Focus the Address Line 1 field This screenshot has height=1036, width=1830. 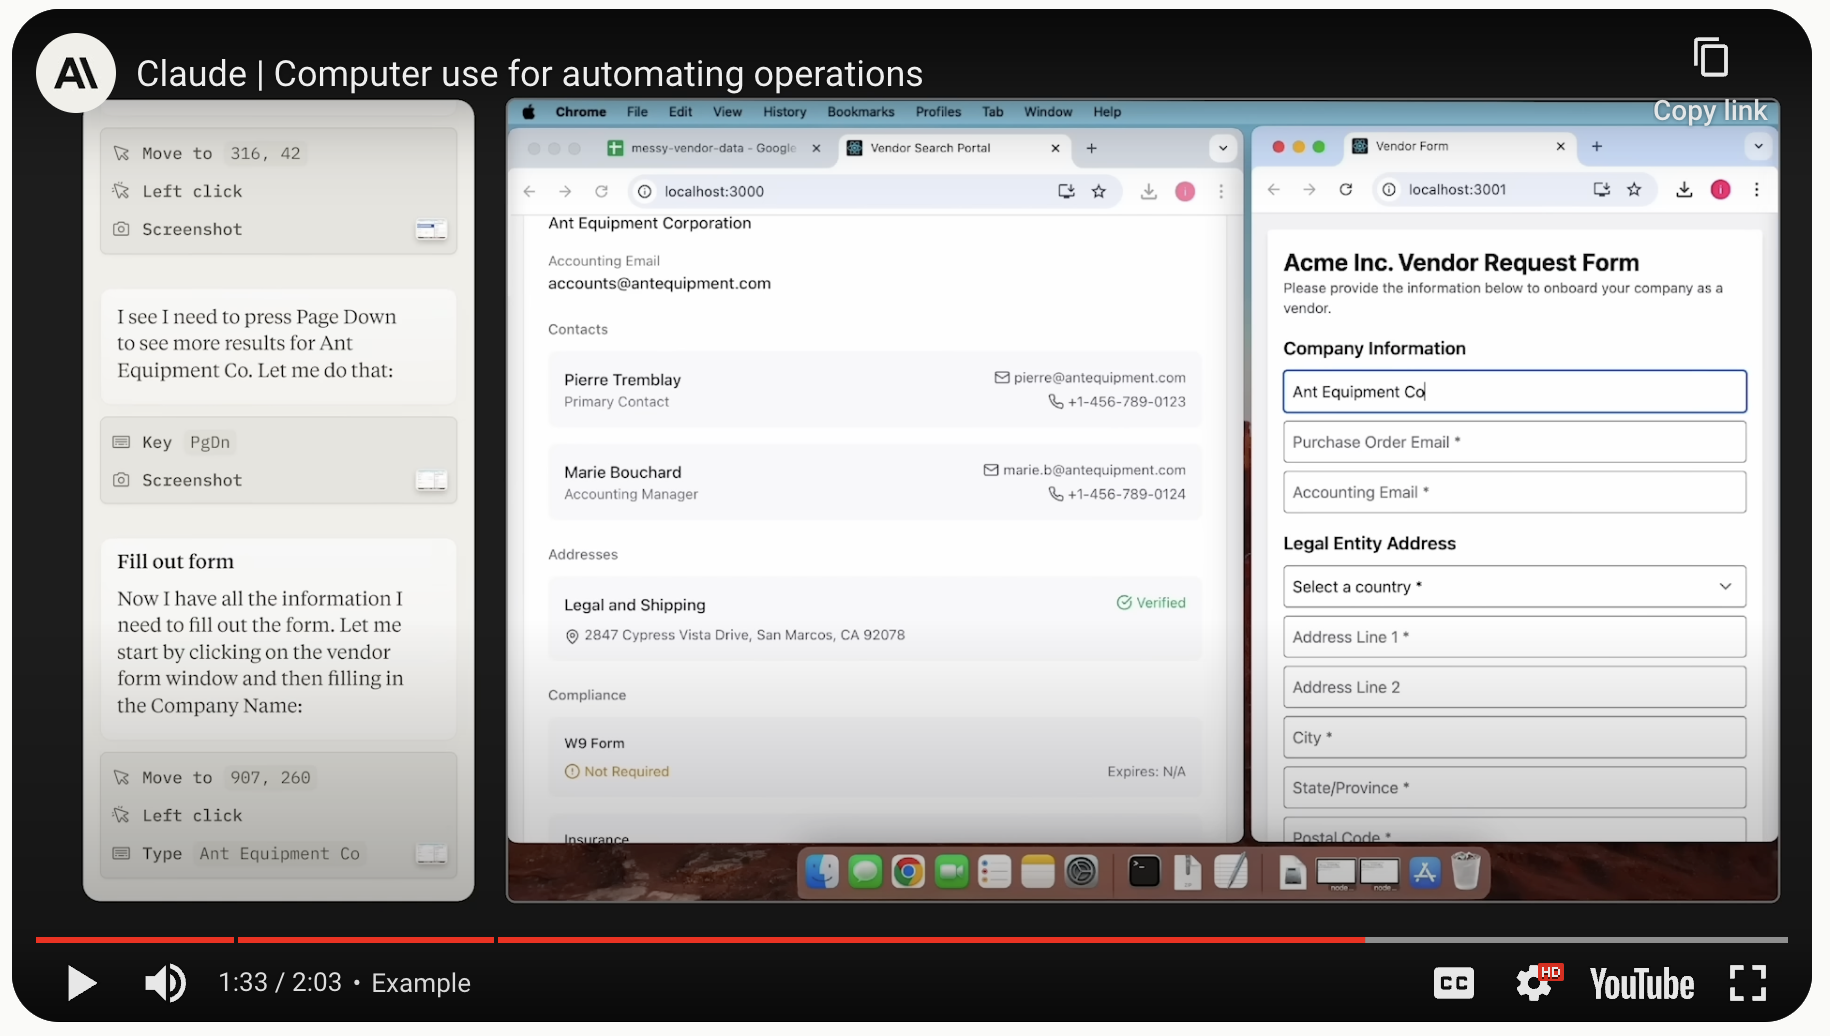[1514, 637]
